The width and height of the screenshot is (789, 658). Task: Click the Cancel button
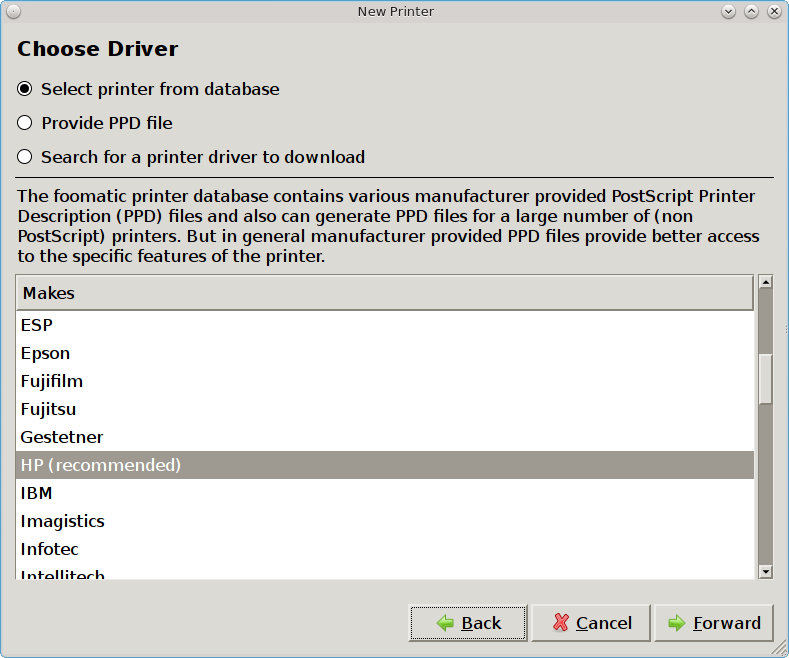591,623
